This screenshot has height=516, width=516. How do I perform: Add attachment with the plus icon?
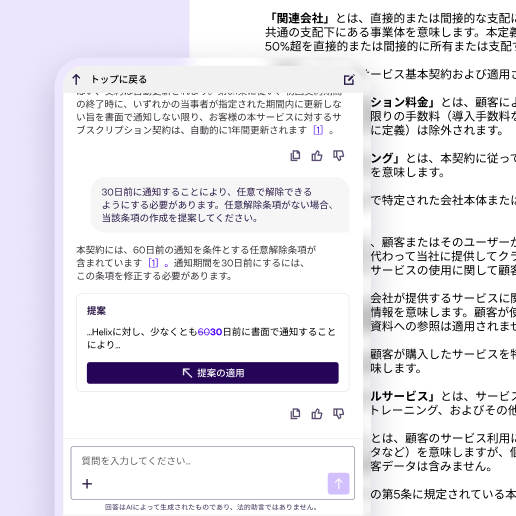87,484
